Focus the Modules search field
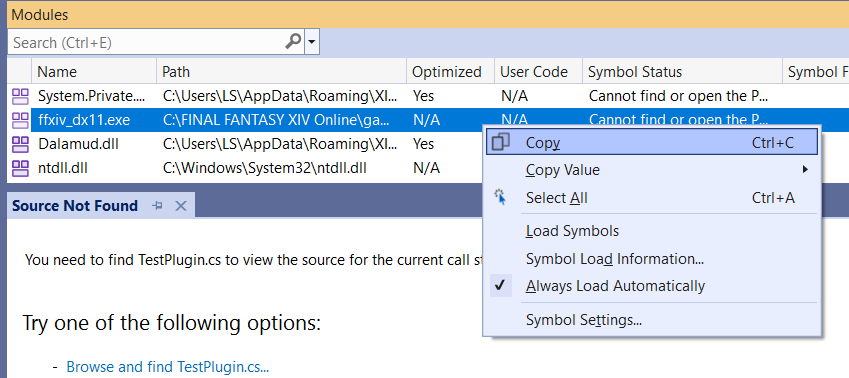The width and height of the screenshot is (849, 378). point(146,42)
